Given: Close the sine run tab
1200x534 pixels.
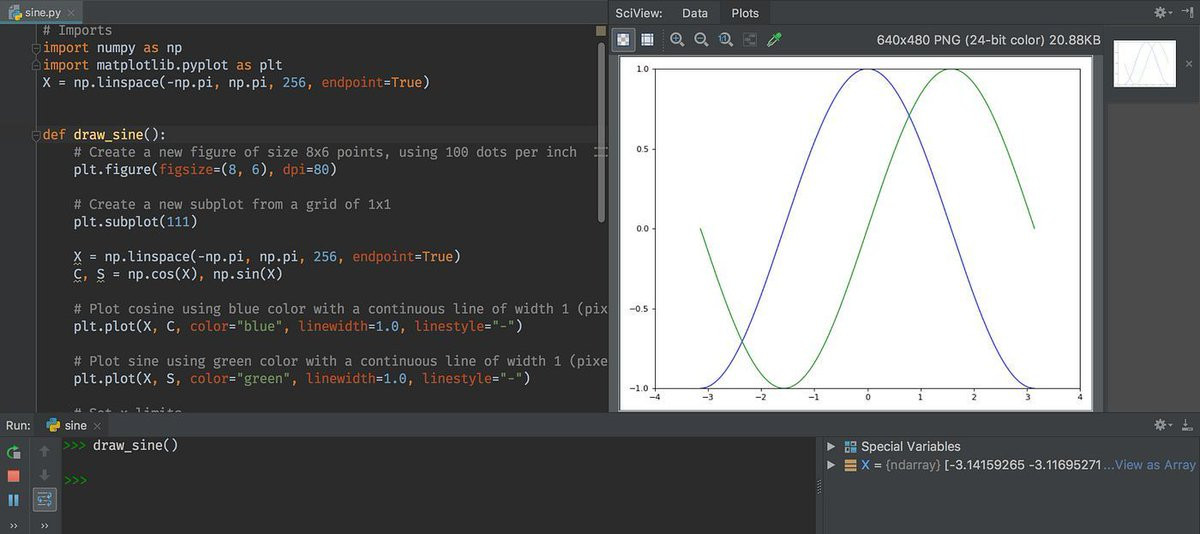Looking at the screenshot, I should (x=98, y=427).
